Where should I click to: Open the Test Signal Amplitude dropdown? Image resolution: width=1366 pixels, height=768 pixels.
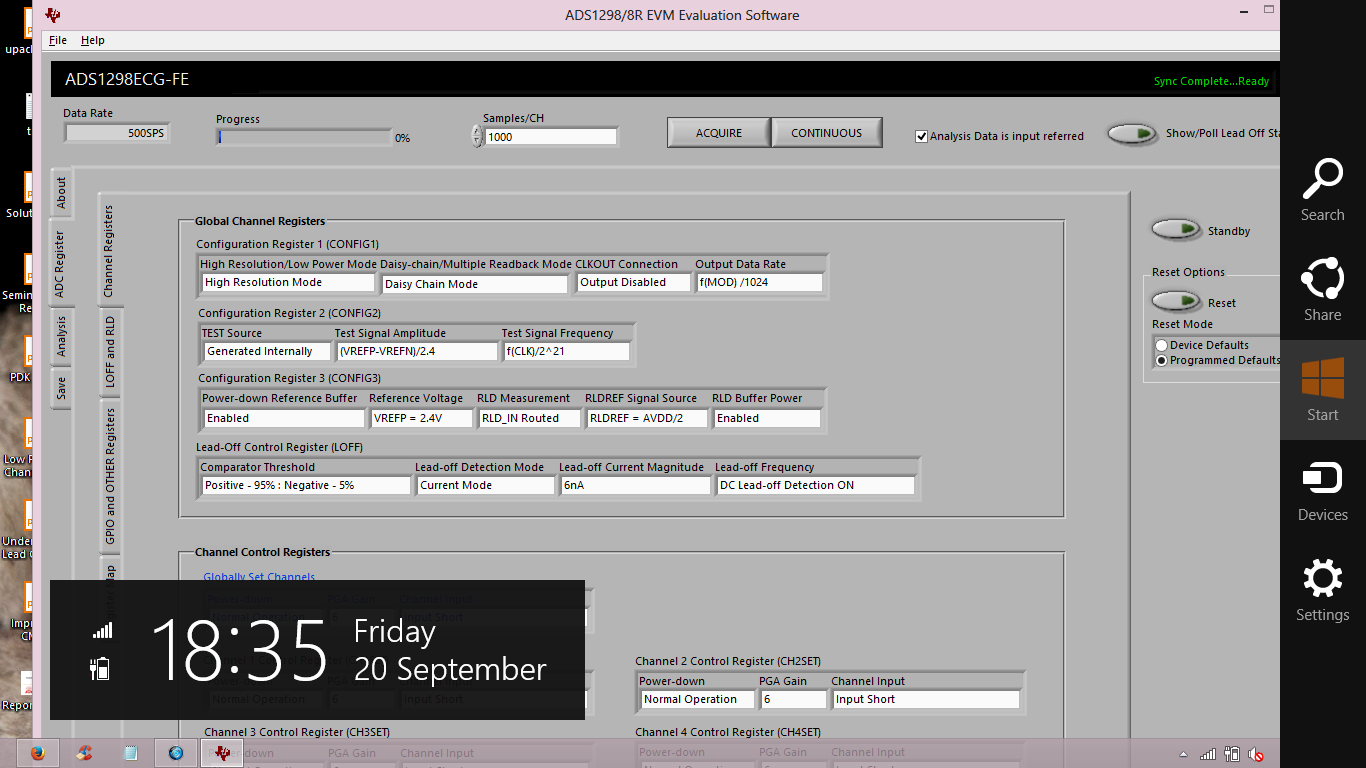point(416,351)
